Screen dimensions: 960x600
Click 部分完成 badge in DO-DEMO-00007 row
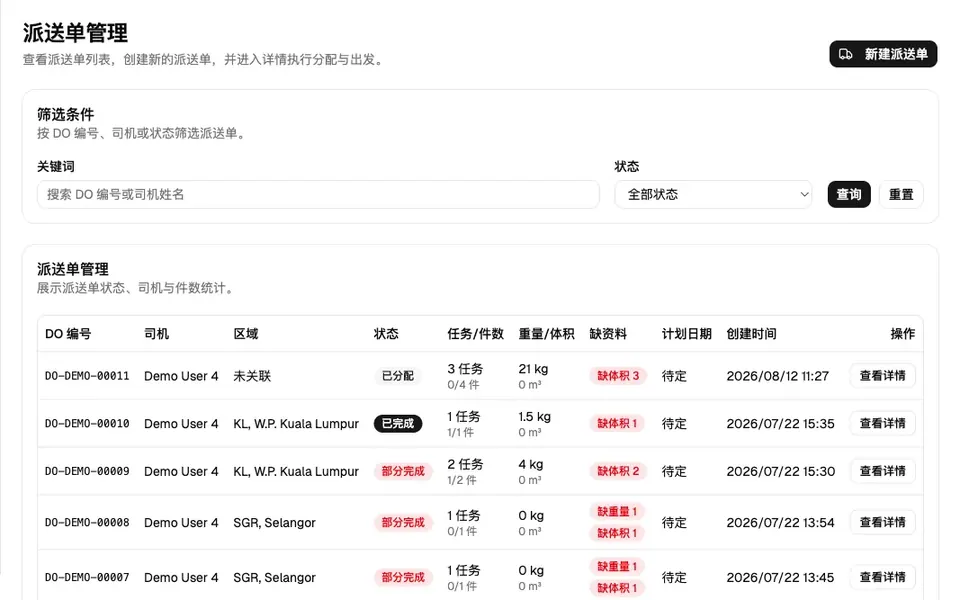403,577
